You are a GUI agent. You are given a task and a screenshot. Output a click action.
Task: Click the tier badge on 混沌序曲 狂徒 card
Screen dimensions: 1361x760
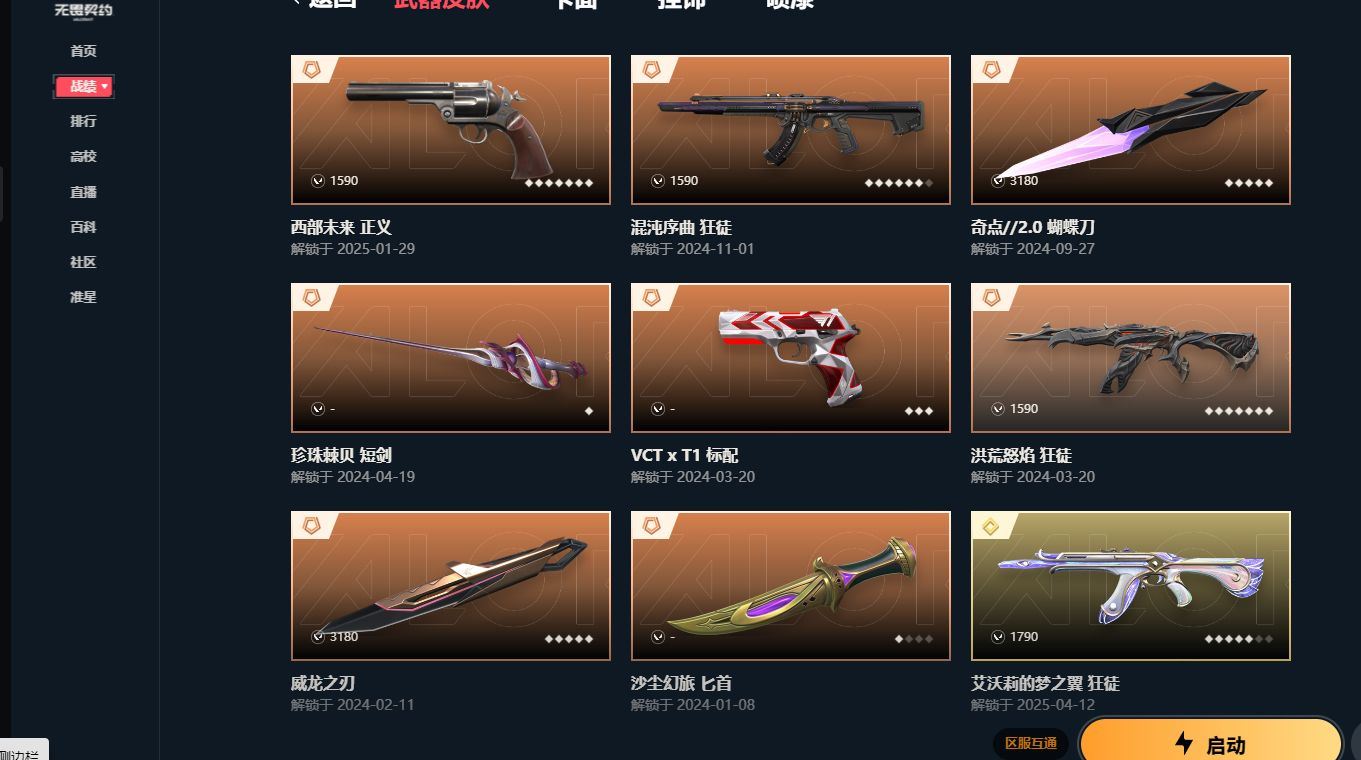pos(651,70)
